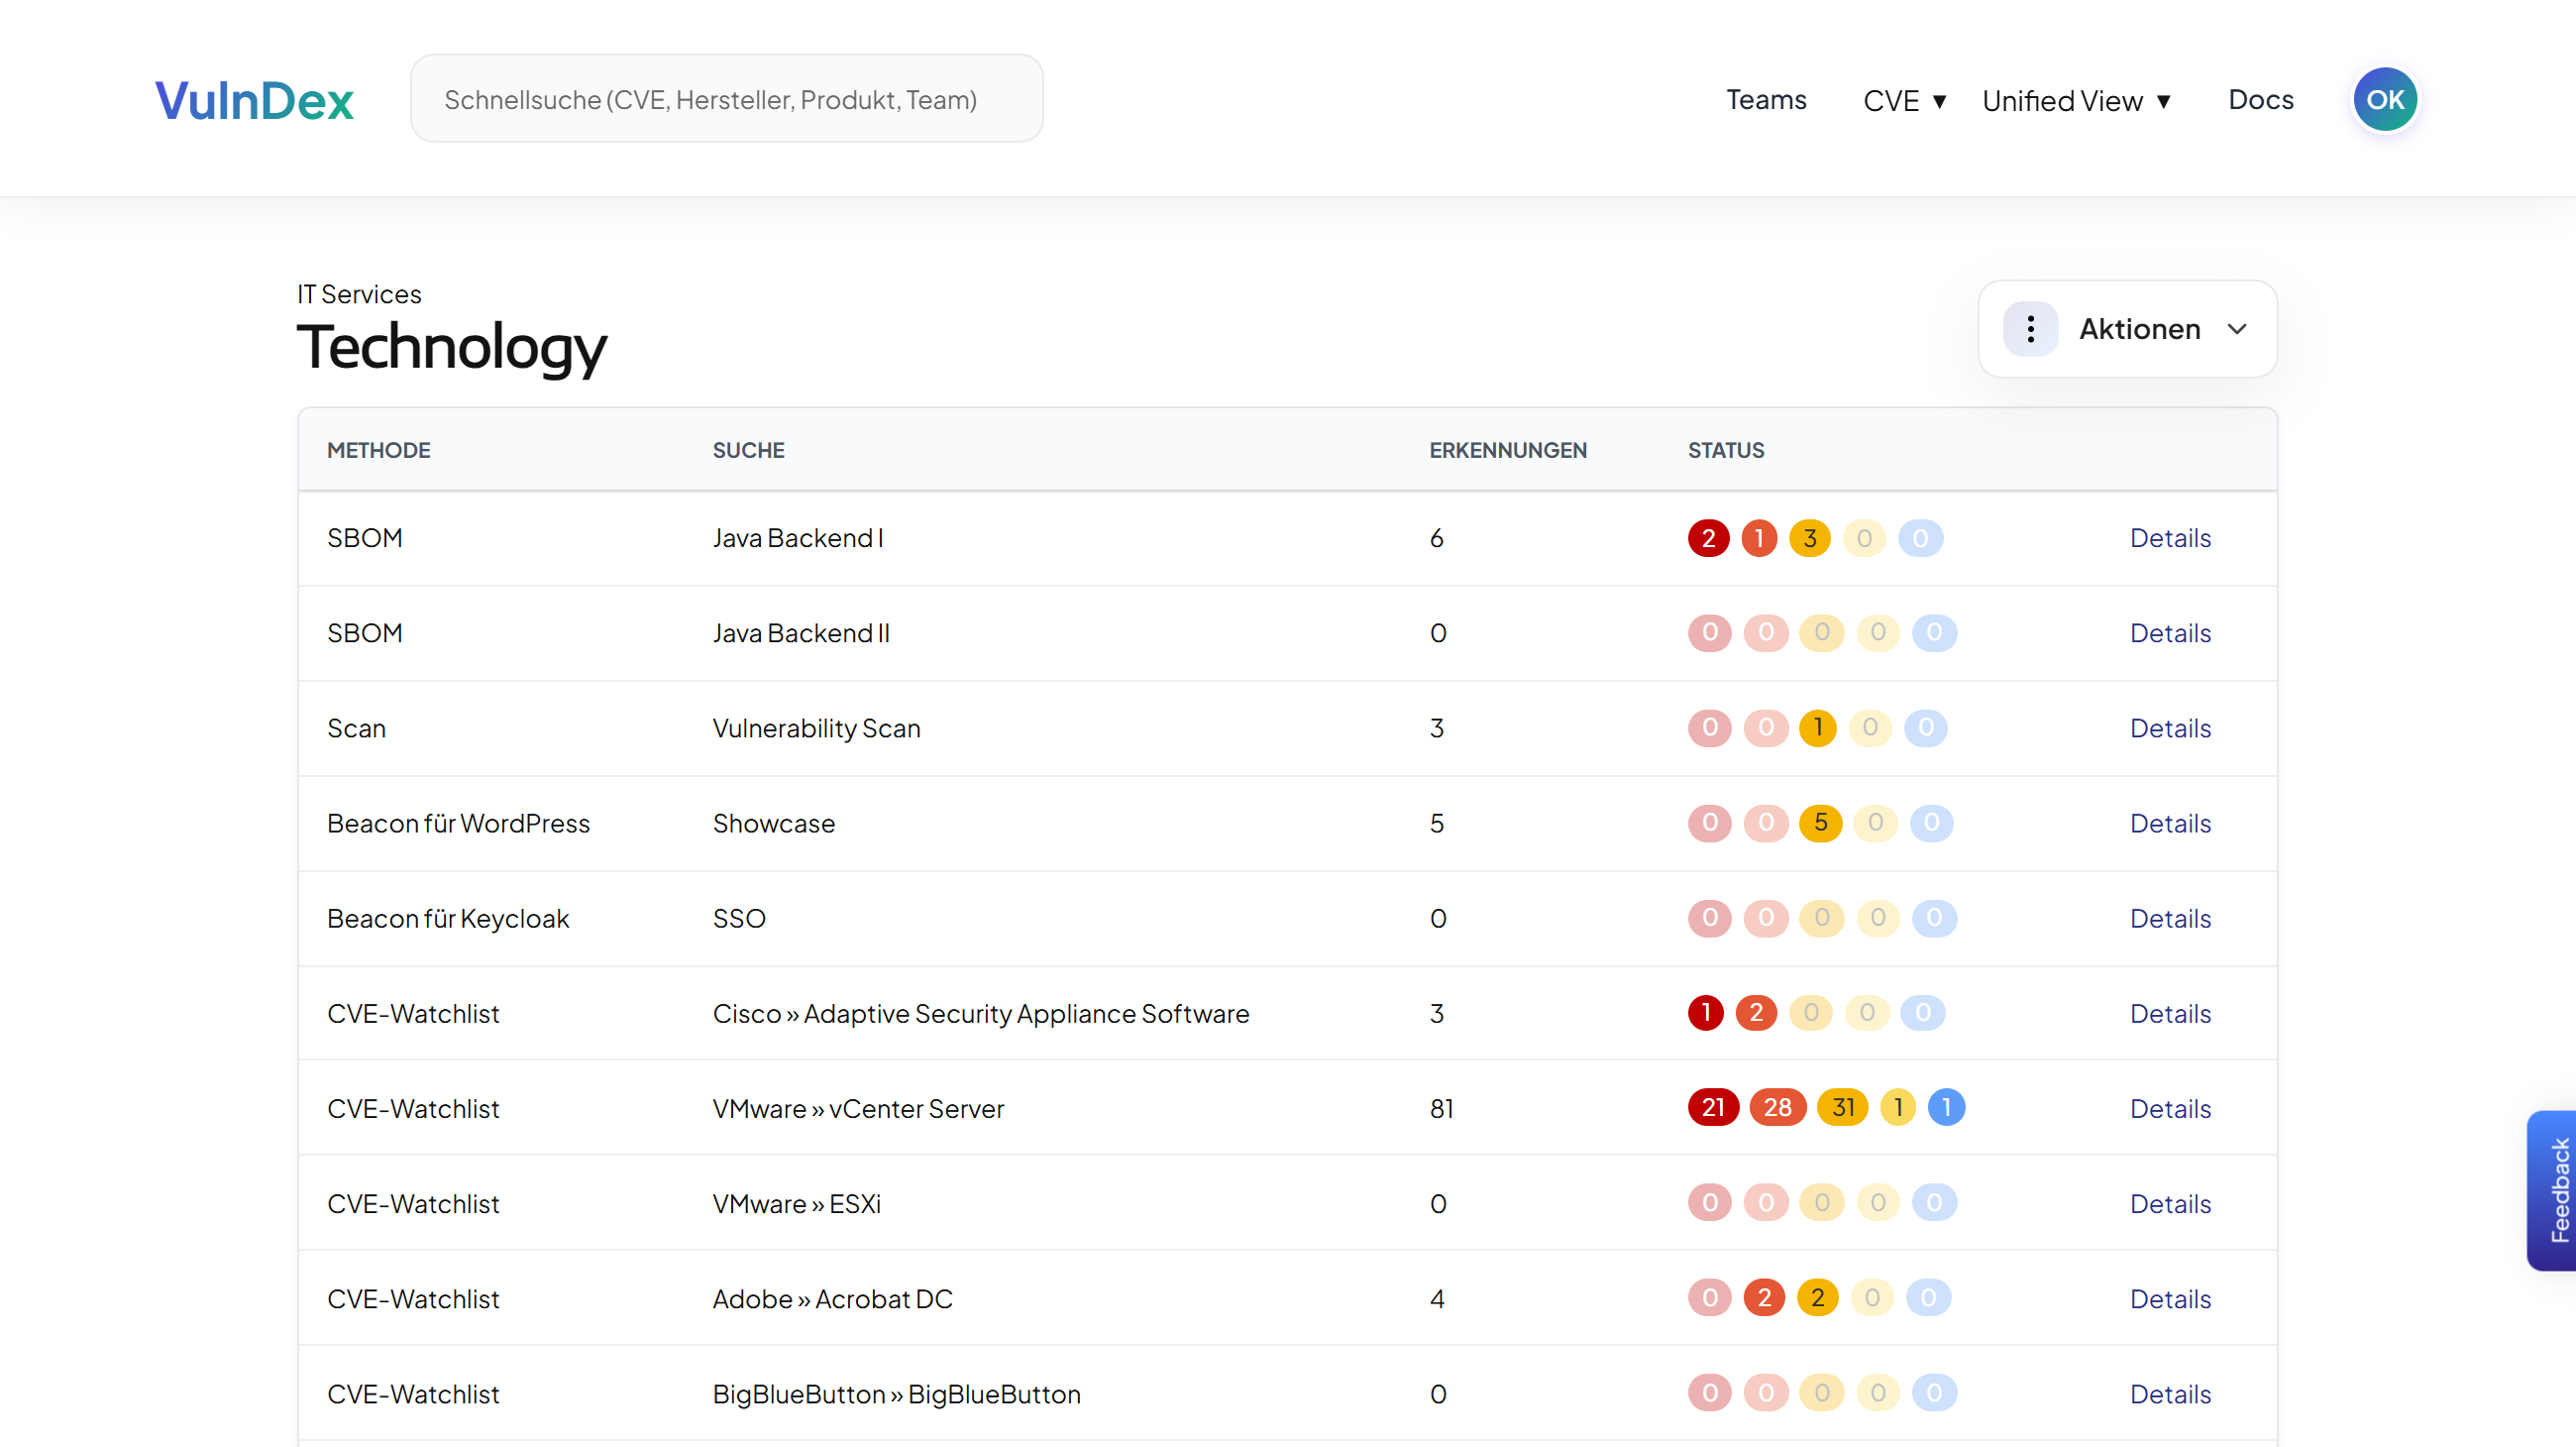This screenshot has width=2576, height=1447.
Task: Click the VulnDex logo
Action: coord(253,99)
